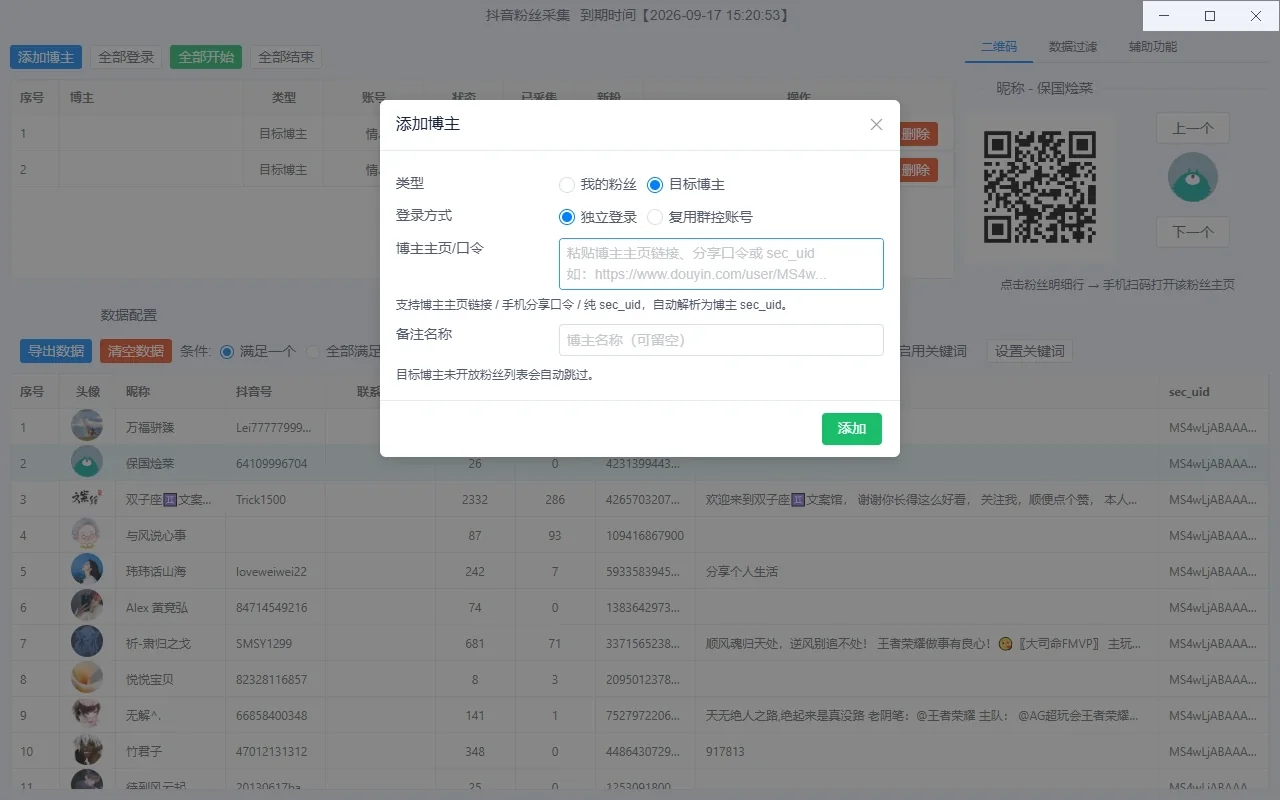Click the round avatar beside the QR code
Screen dimensions: 1280x800
point(1193,177)
